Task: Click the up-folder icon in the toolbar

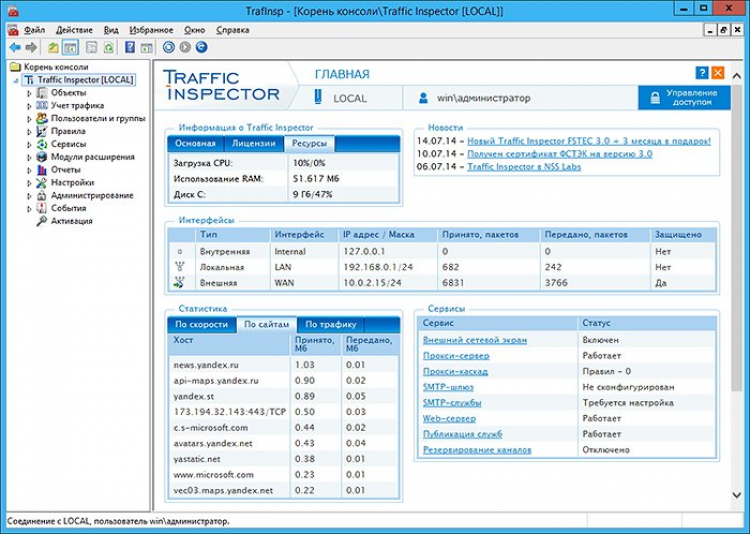Action: click(53, 47)
